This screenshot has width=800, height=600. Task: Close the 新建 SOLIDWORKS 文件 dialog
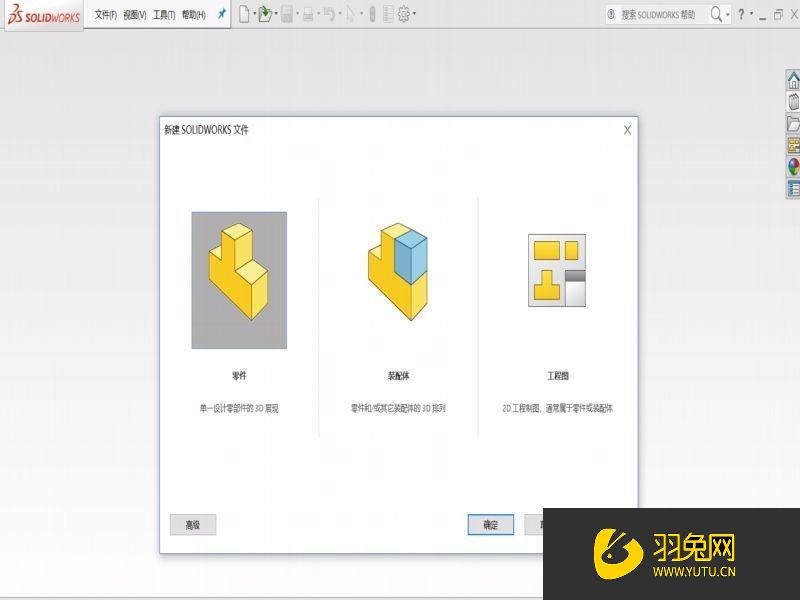(628, 130)
